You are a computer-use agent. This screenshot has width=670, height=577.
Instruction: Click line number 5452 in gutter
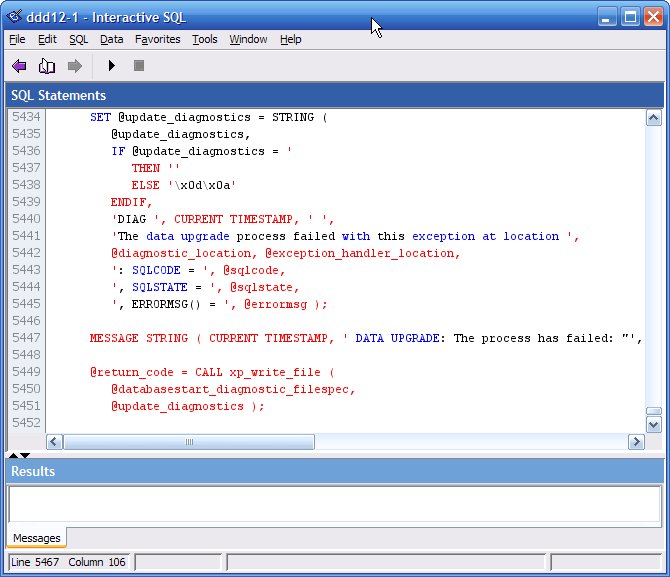pyautogui.click(x=26, y=423)
